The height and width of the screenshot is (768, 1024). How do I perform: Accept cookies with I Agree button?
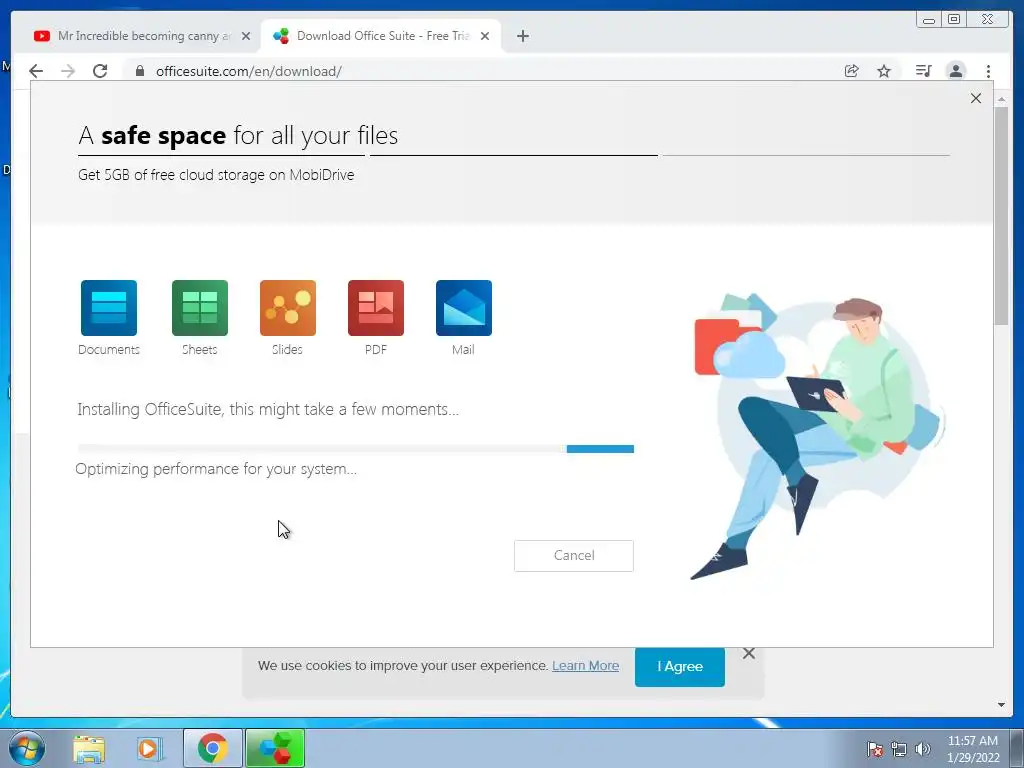(x=679, y=667)
